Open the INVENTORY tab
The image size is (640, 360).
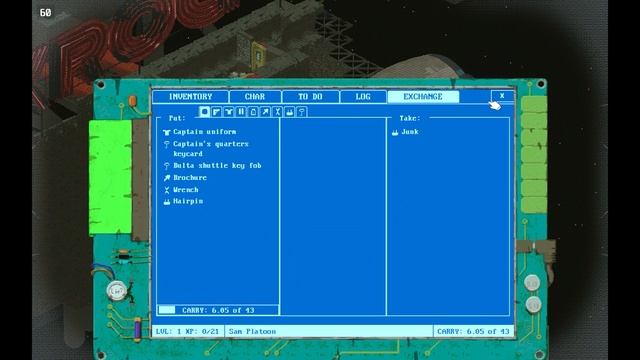[190, 97]
